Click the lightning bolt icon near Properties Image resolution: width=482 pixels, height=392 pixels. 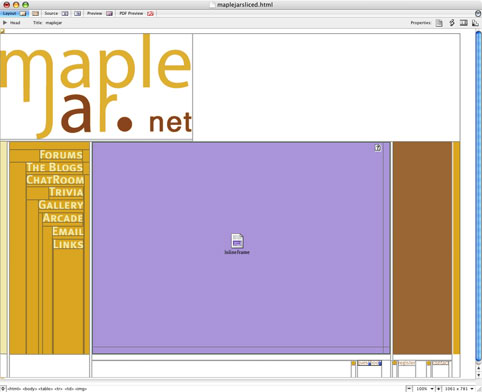tap(452, 23)
